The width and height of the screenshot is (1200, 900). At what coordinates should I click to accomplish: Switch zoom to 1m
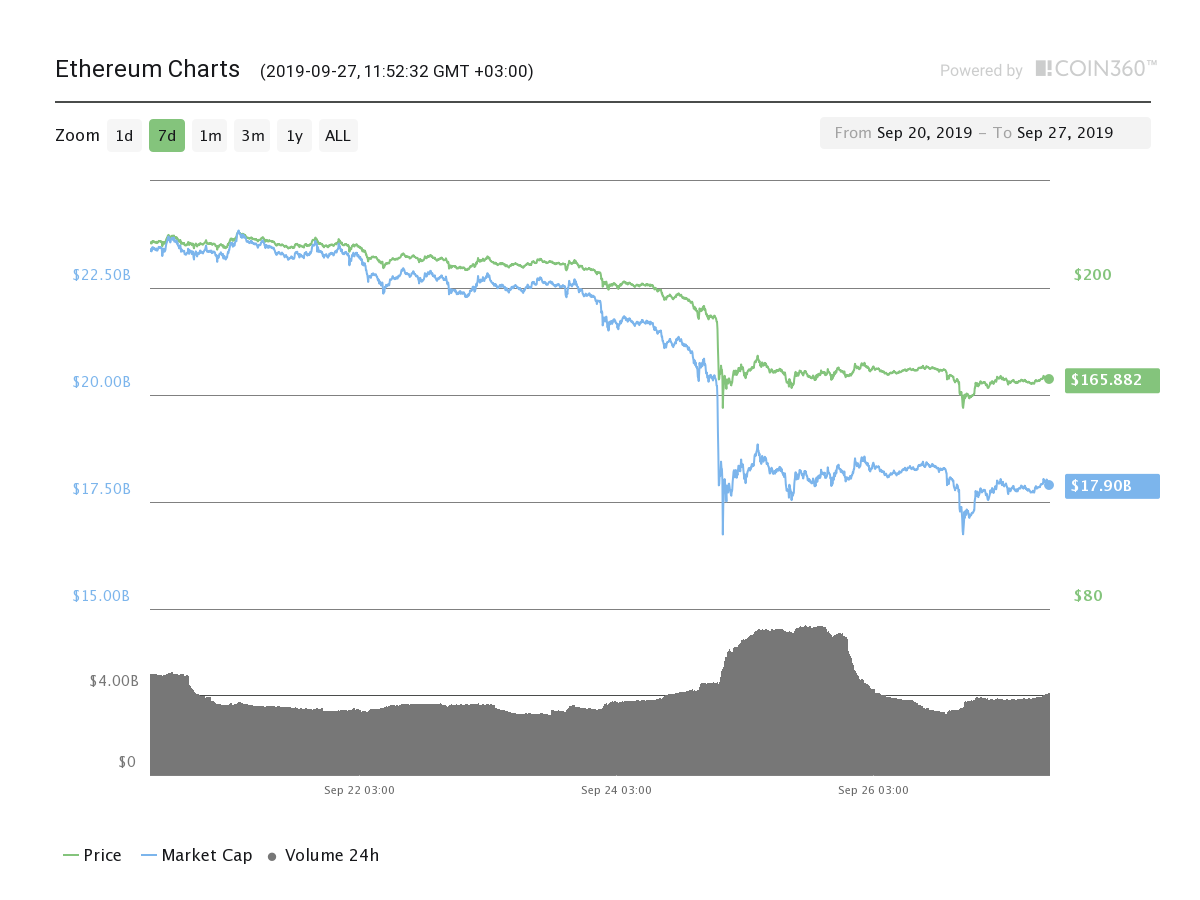[x=210, y=135]
